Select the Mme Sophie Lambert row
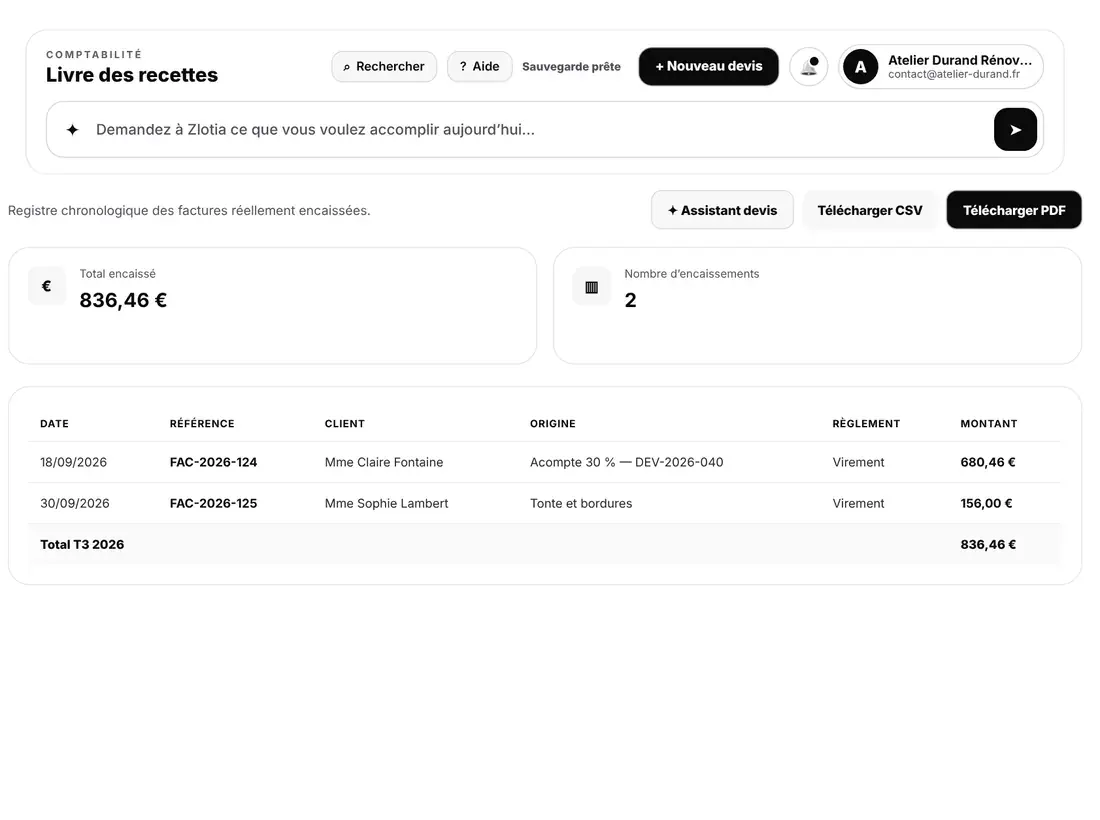This screenshot has height=820, width=1100. point(544,503)
